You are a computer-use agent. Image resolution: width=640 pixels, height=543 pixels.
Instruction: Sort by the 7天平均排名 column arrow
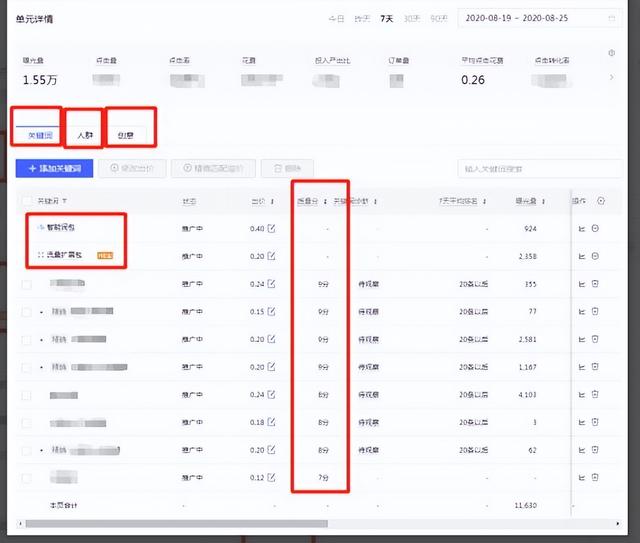tap(484, 201)
